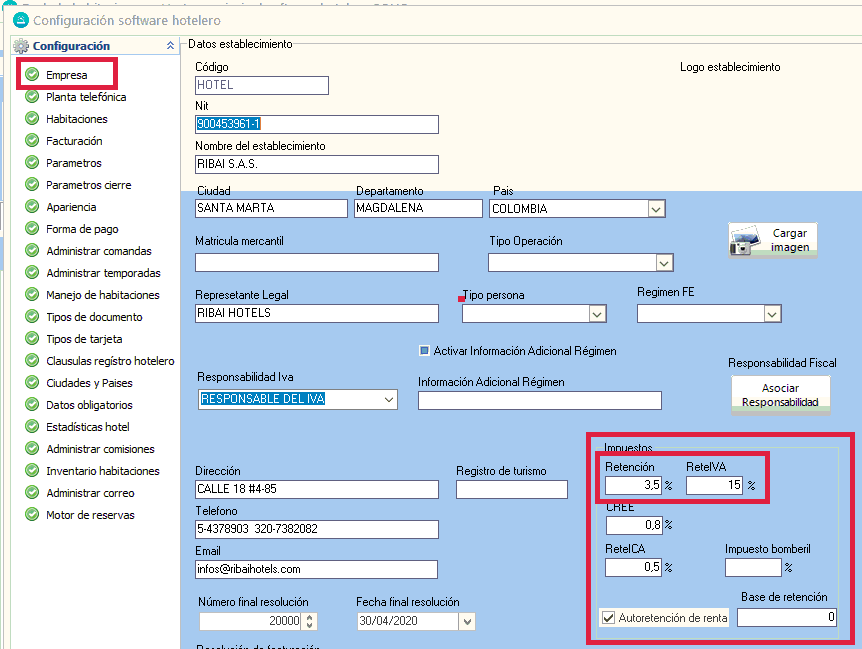The height and width of the screenshot is (649, 862).
Task: Click the check icon beside Motor de reservas
Action: [32, 515]
